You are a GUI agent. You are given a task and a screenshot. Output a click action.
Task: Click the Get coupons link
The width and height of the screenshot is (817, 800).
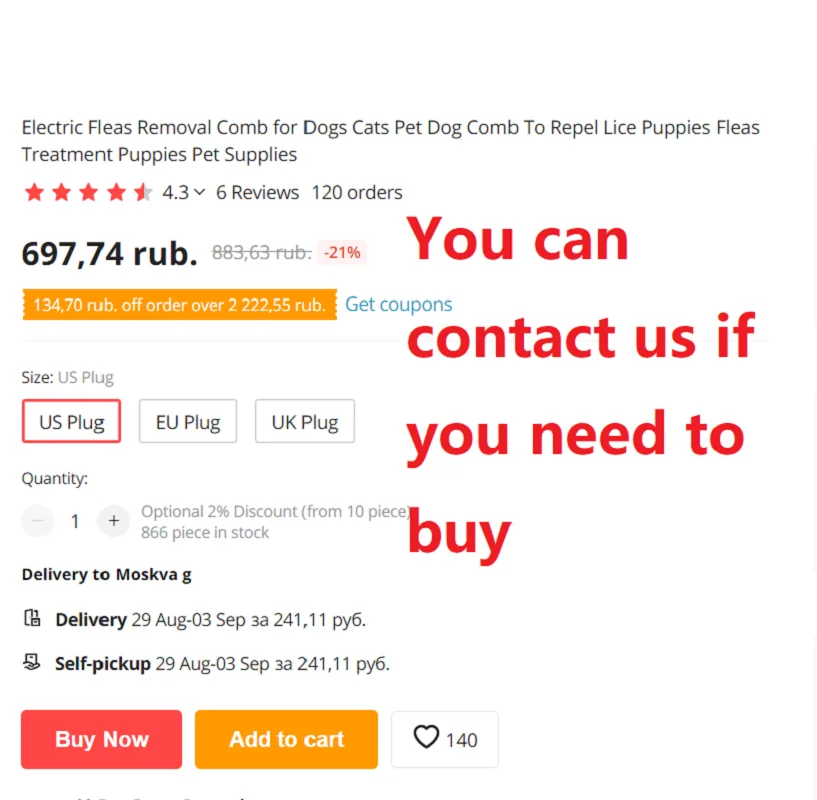coord(399,304)
